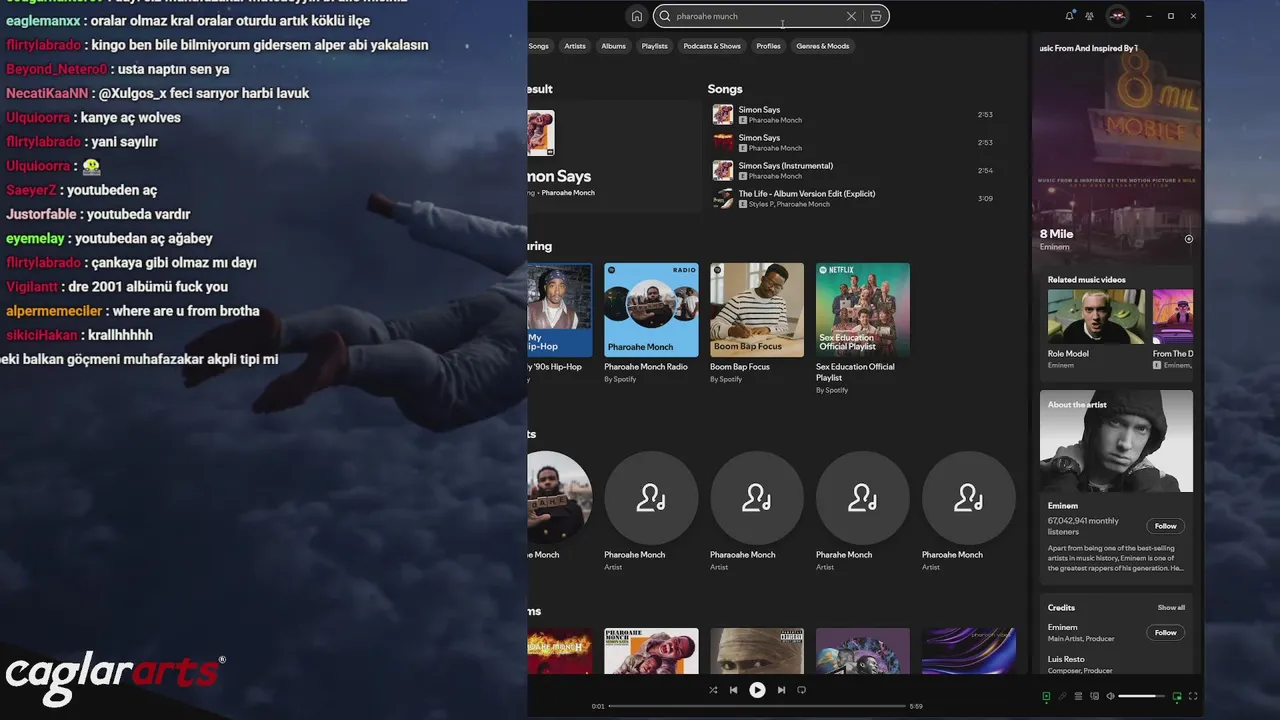Toggle the Miniplayer icon
1280x720 pixels.
[x=1177, y=696]
